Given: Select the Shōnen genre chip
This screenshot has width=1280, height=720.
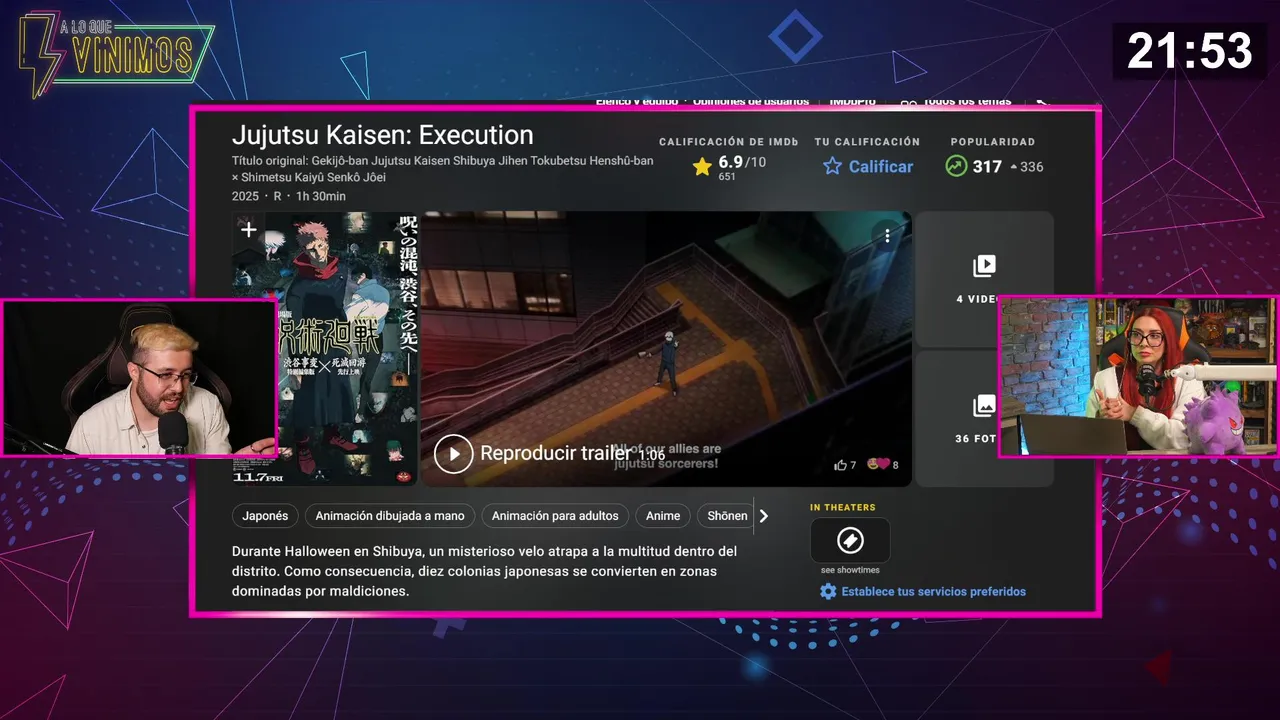Looking at the screenshot, I should point(727,516).
